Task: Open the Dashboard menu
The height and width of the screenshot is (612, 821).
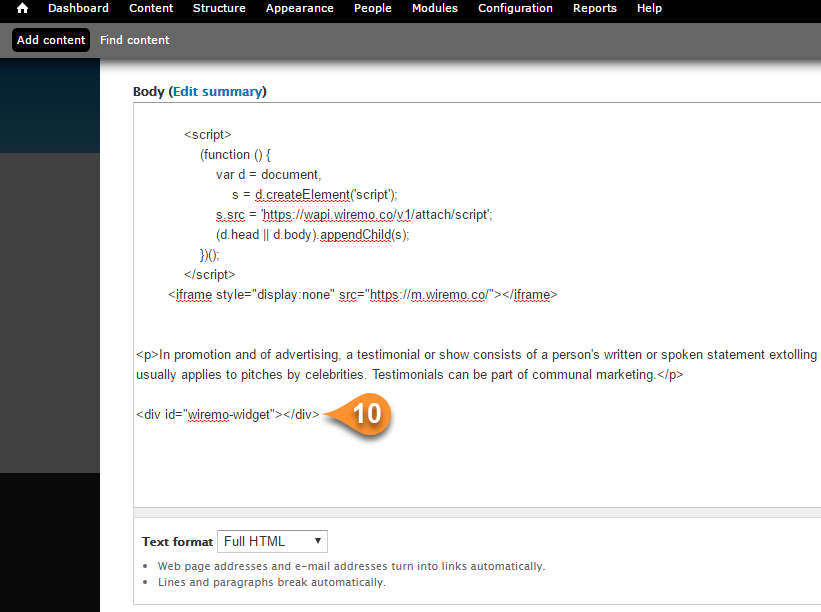Action: 79,8
